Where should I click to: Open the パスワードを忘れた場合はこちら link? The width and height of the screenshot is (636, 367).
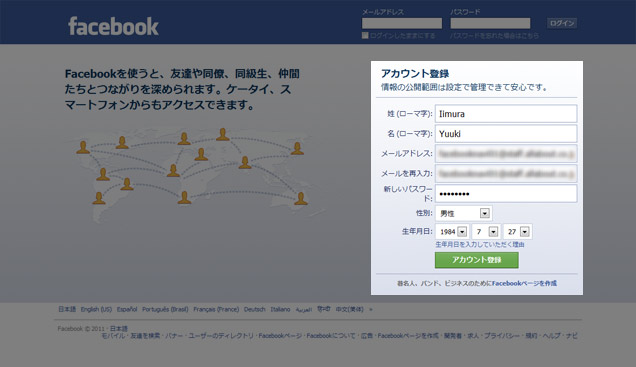[x=494, y=36]
